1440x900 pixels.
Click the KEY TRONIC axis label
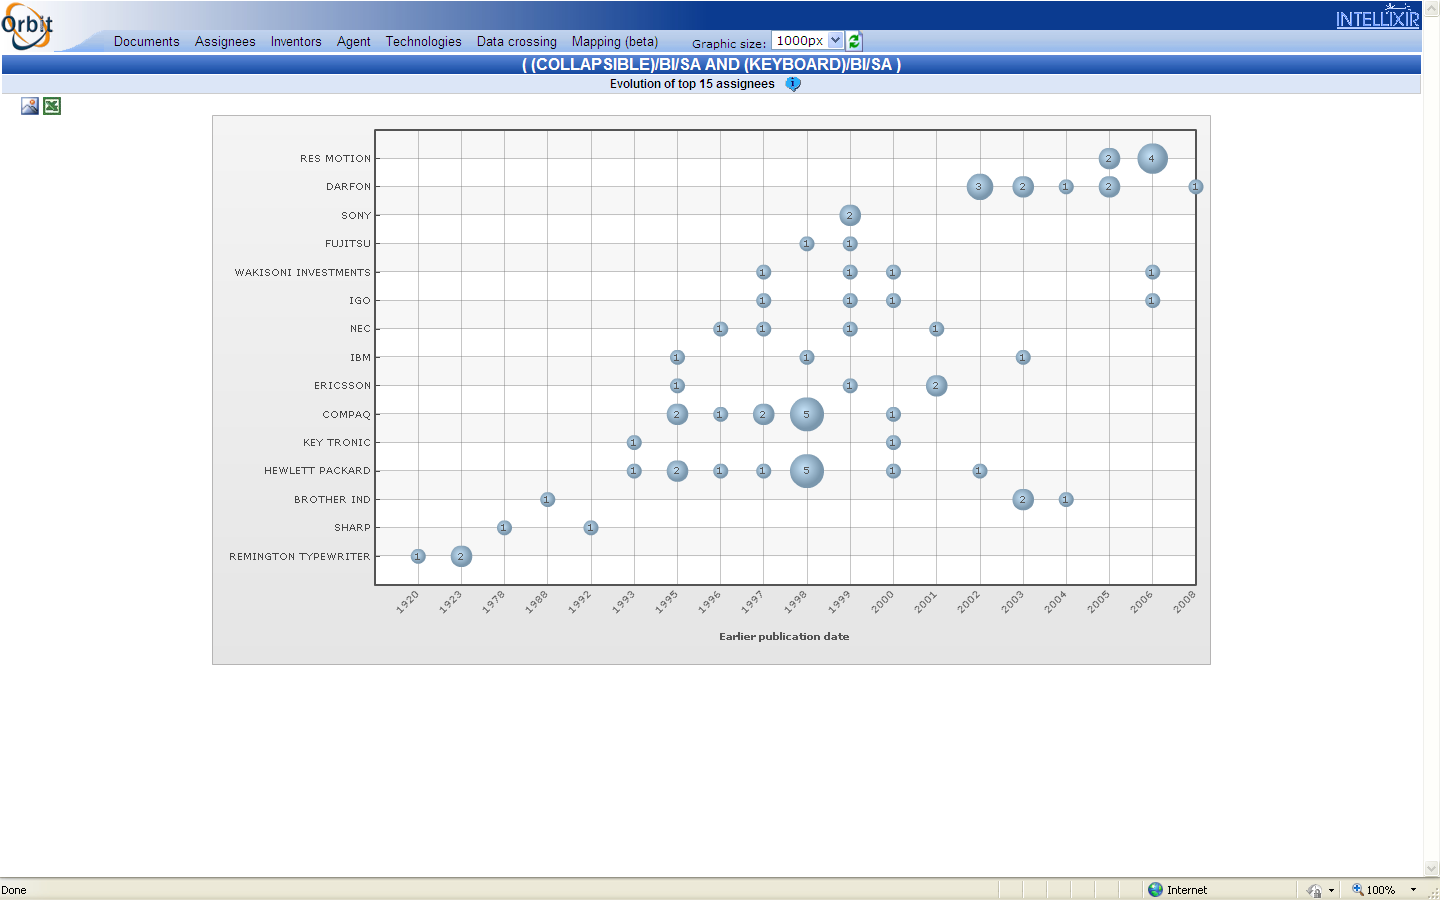(337, 443)
